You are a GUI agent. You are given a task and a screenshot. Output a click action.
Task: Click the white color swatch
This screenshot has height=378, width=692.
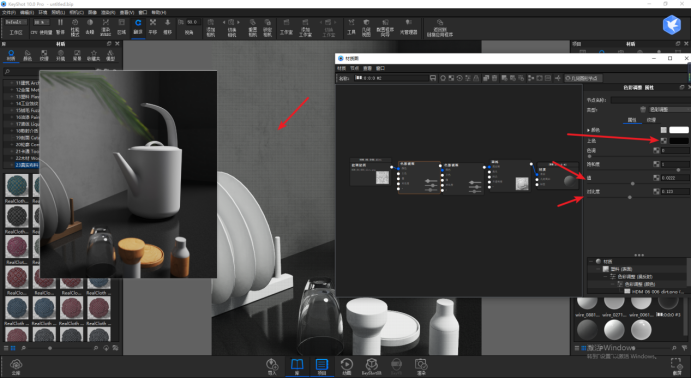[x=679, y=130]
